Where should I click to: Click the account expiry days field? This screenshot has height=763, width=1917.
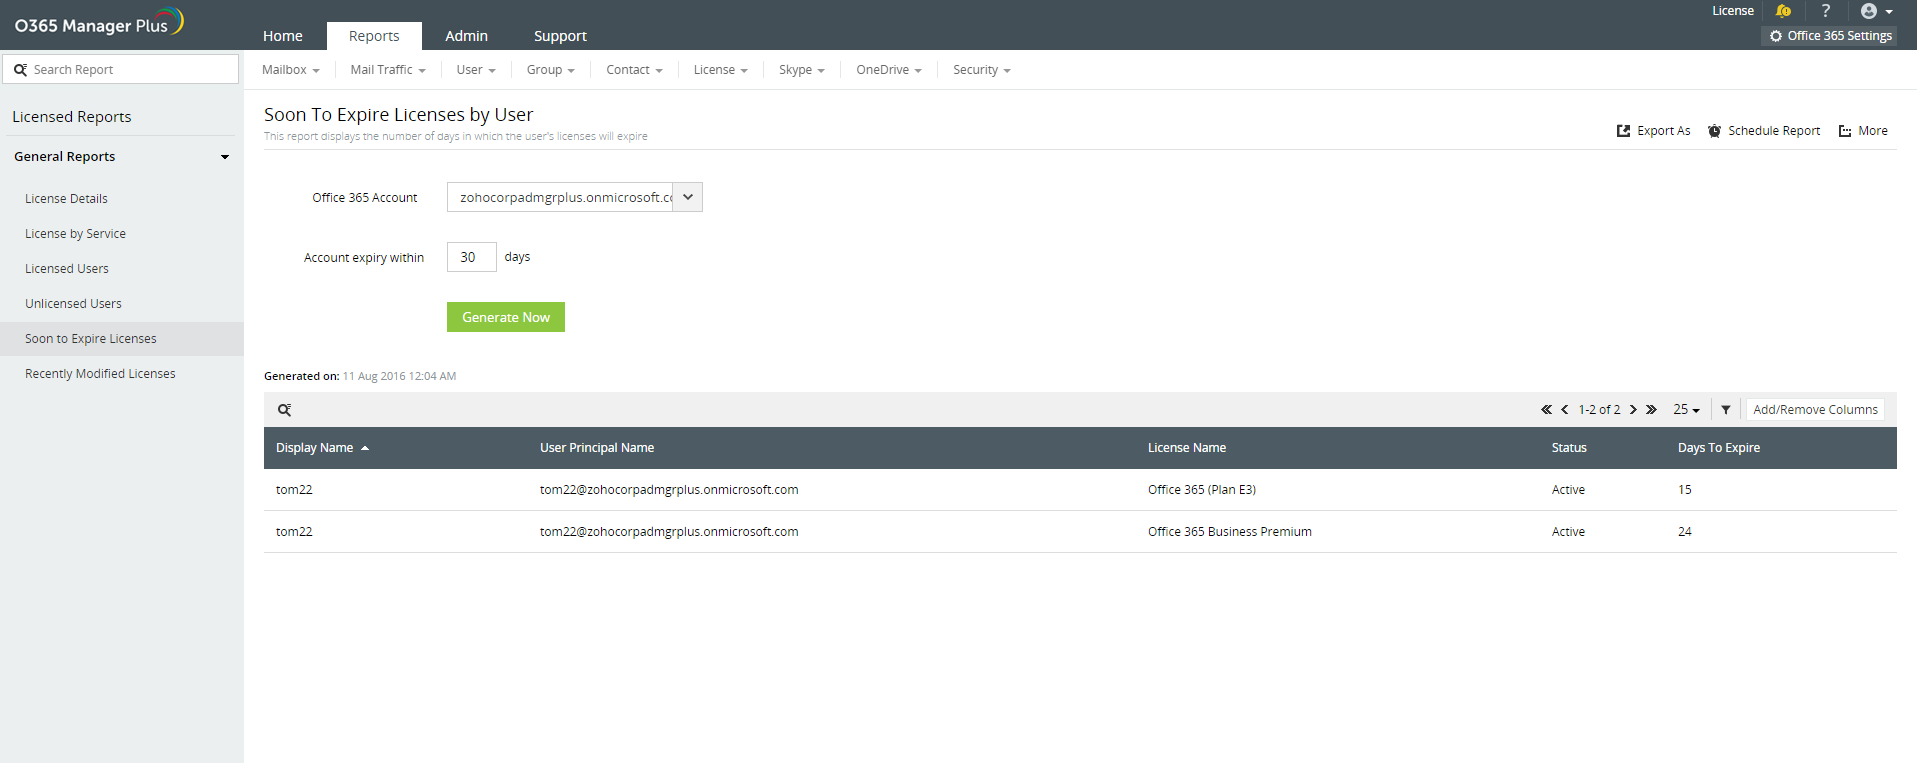(472, 257)
